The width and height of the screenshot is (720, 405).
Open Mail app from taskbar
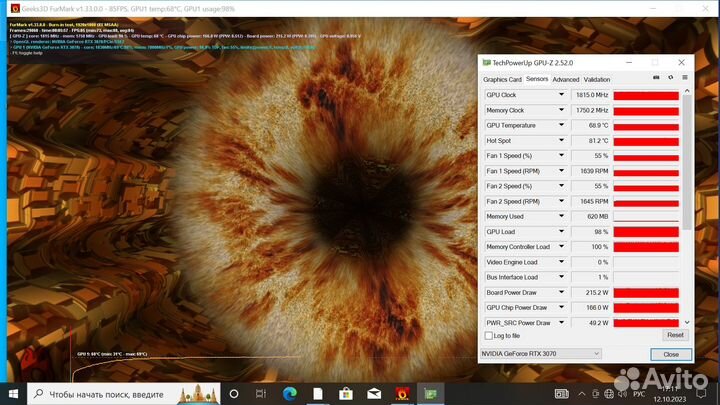coord(374,394)
